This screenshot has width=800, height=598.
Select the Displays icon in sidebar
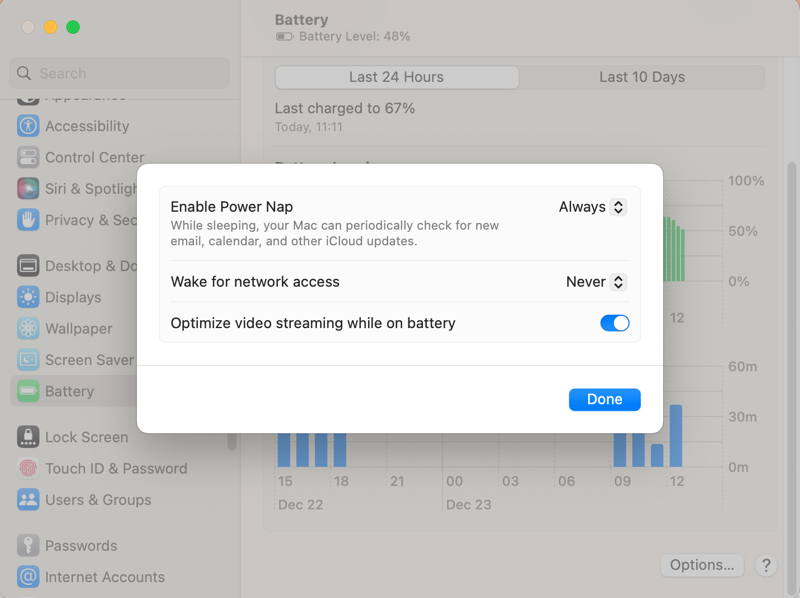coord(28,297)
